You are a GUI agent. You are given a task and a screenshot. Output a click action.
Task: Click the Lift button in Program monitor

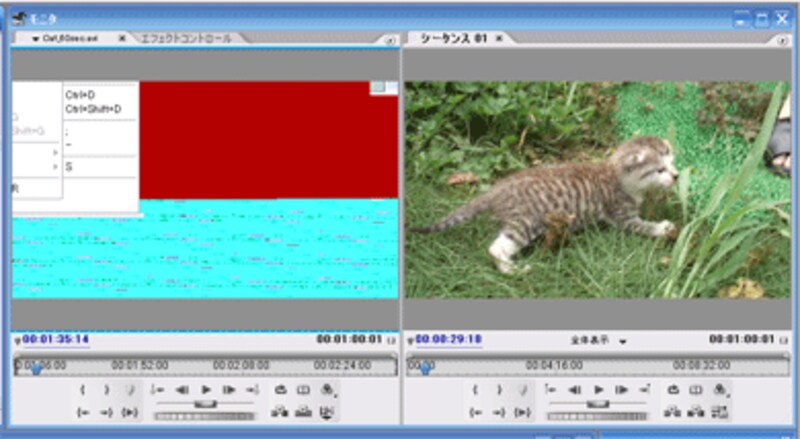672,411
